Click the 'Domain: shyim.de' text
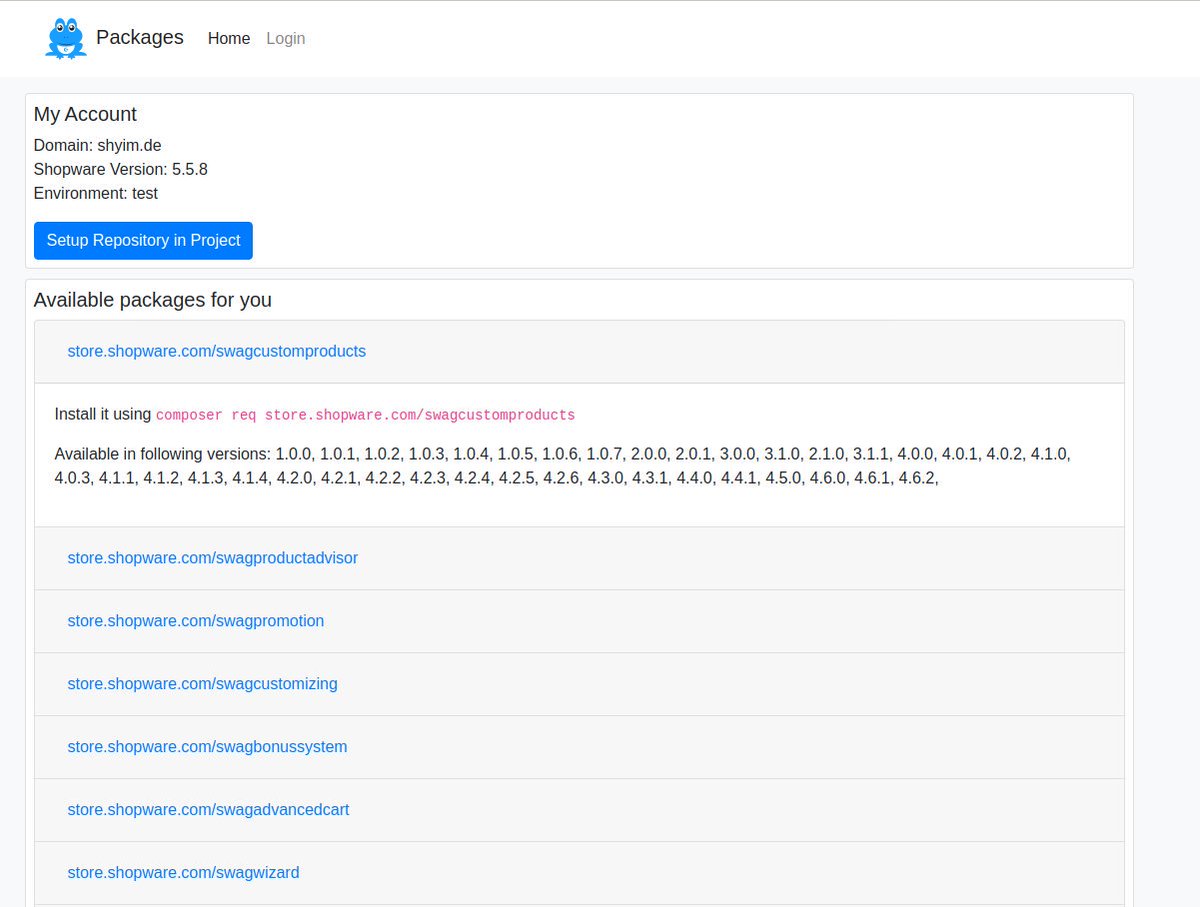Image resolution: width=1200 pixels, height=907 pixels. [98, 145]
